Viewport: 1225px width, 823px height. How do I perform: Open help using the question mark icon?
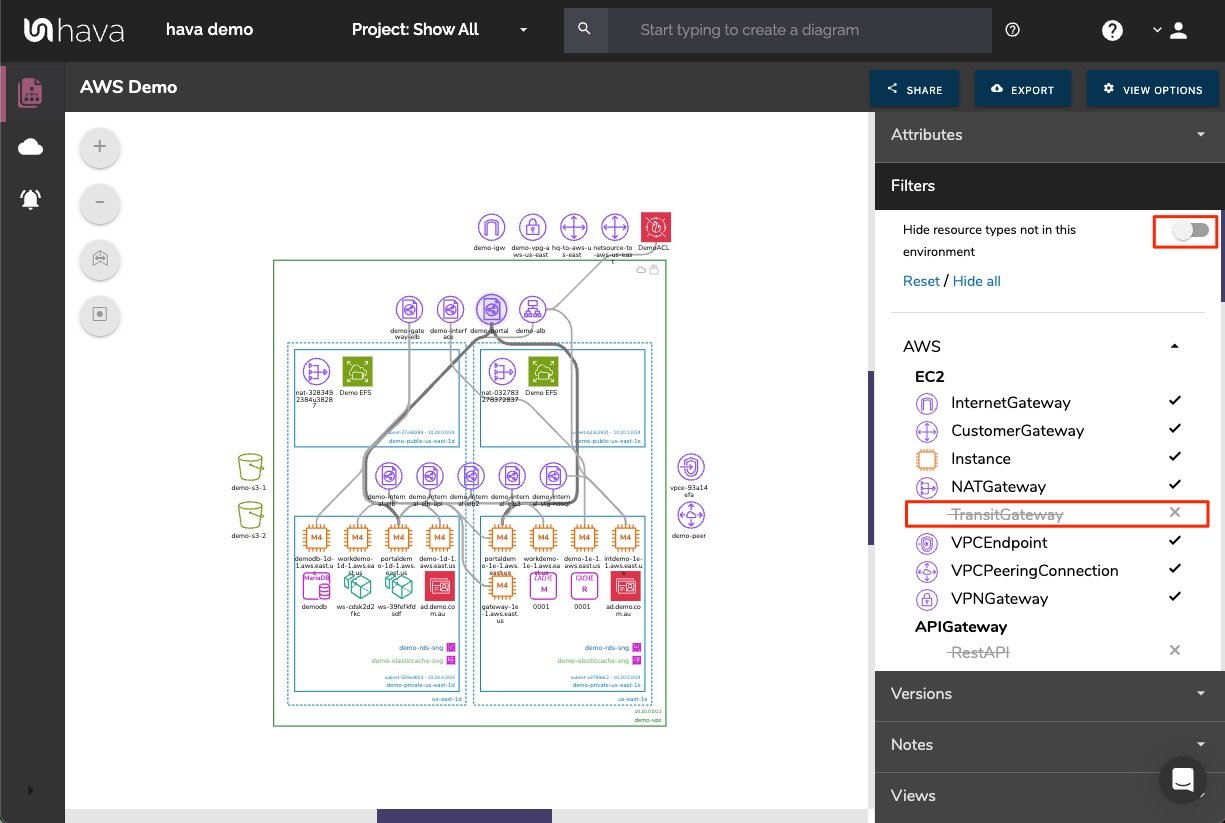[1112, 30]
